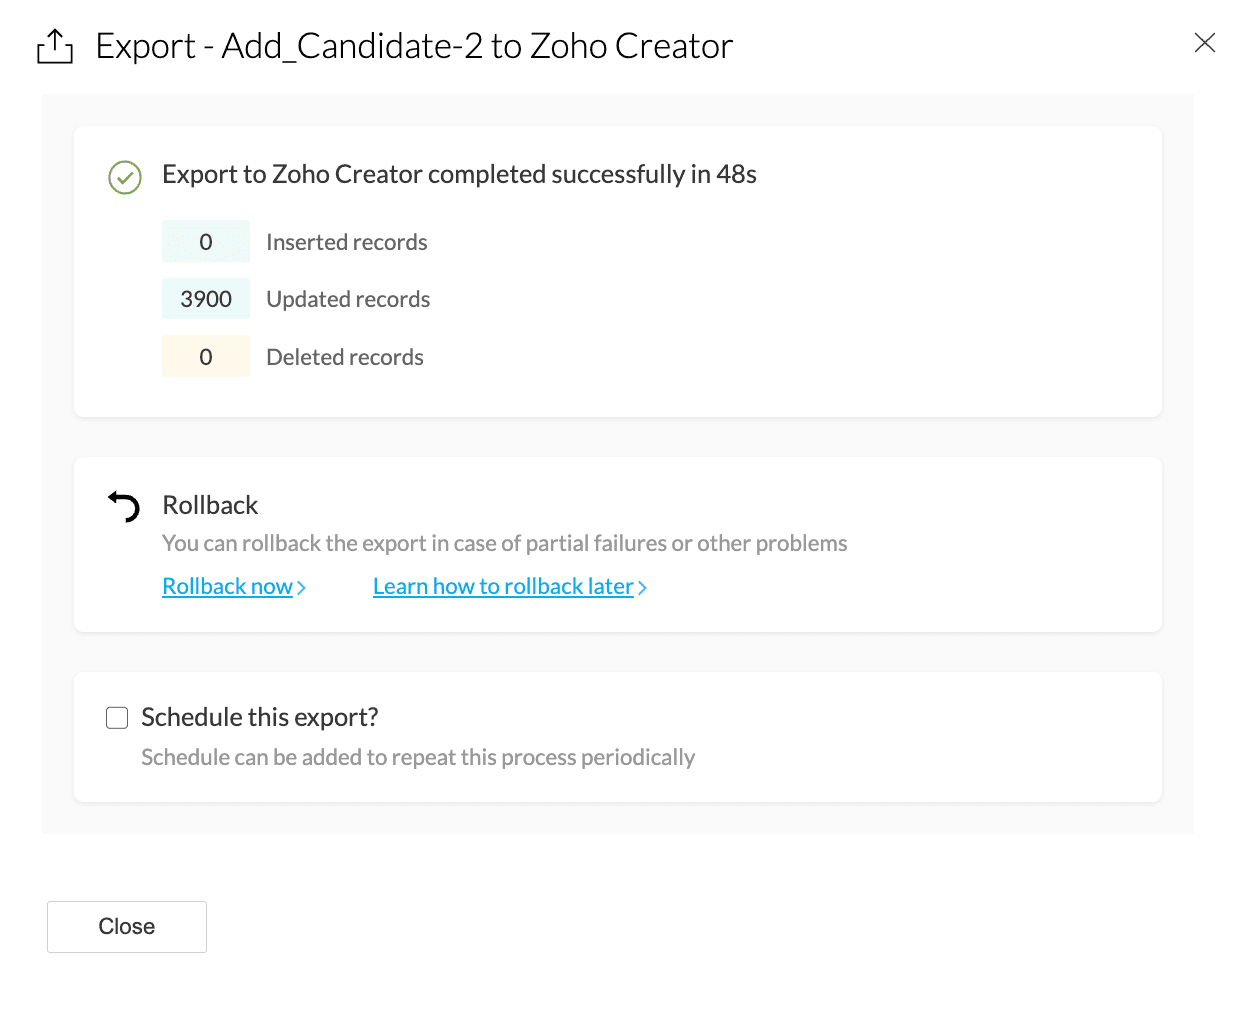Click the 3900 updated records count
Screen dimensions: 1238x1022
pyautogui.click(x=206, y=299)
